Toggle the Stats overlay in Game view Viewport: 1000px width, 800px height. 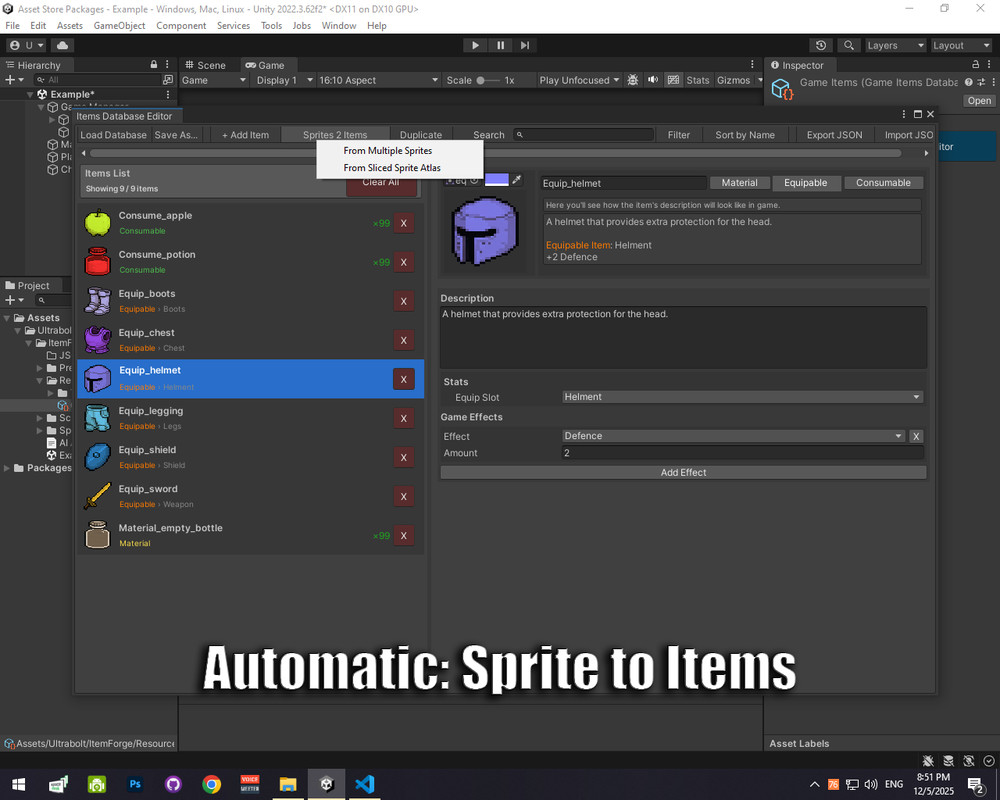[x=698, y=80]
